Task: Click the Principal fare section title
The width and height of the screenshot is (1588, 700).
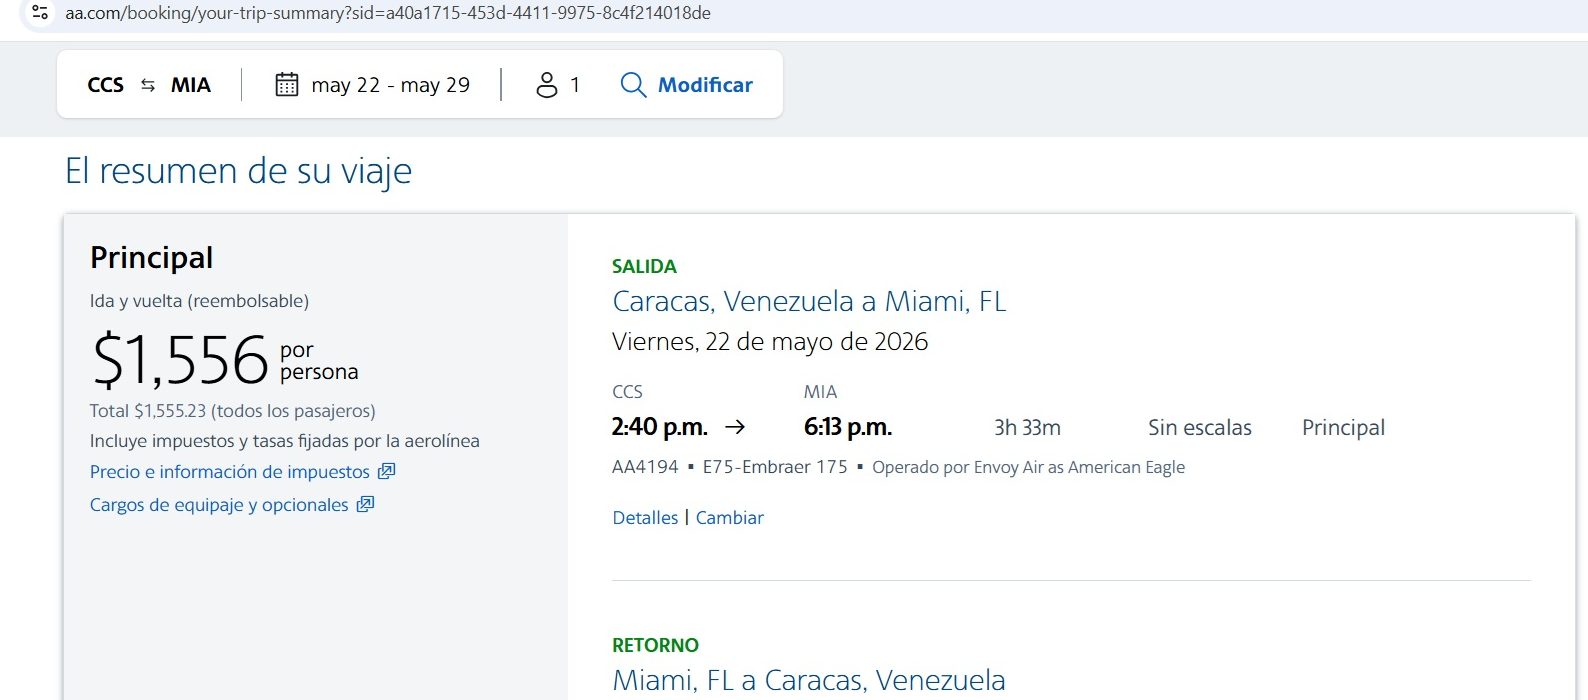Action: tap(151, 257)
